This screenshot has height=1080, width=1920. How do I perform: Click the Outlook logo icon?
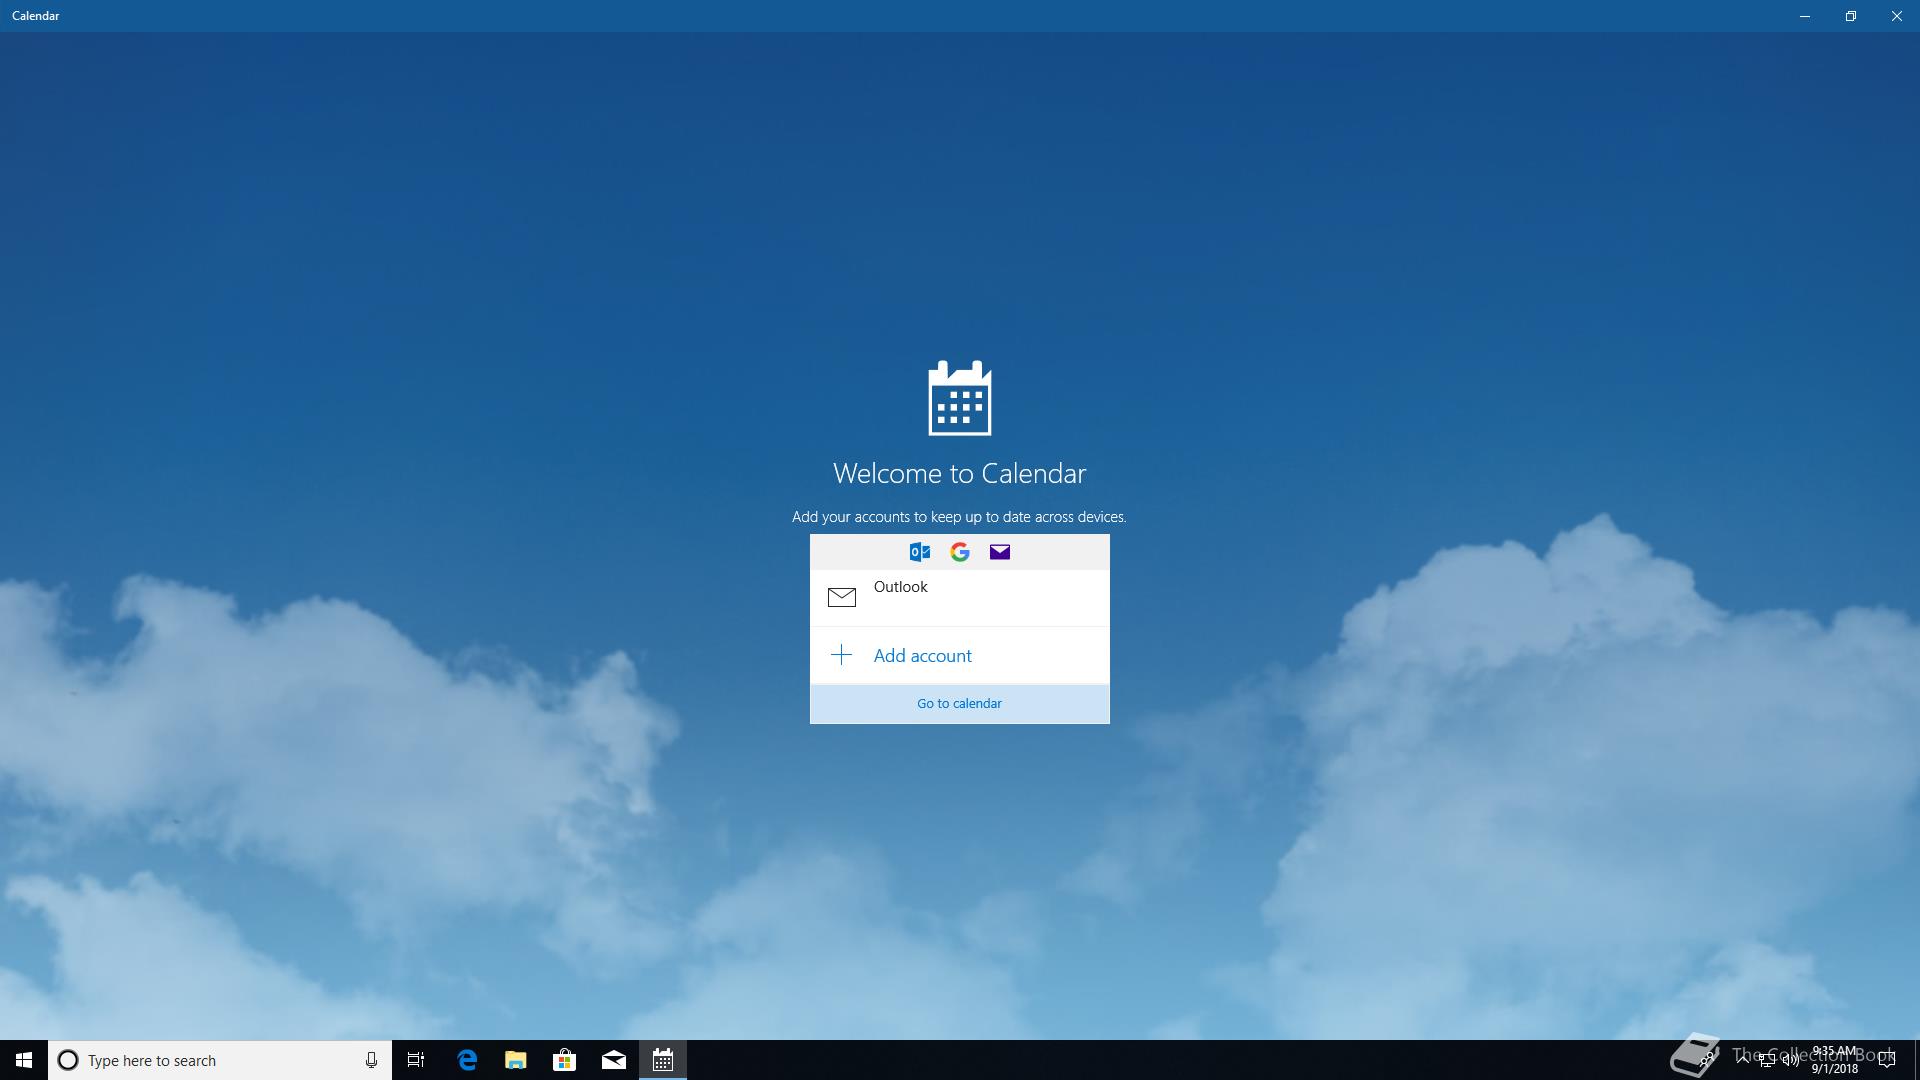point(920,552)
